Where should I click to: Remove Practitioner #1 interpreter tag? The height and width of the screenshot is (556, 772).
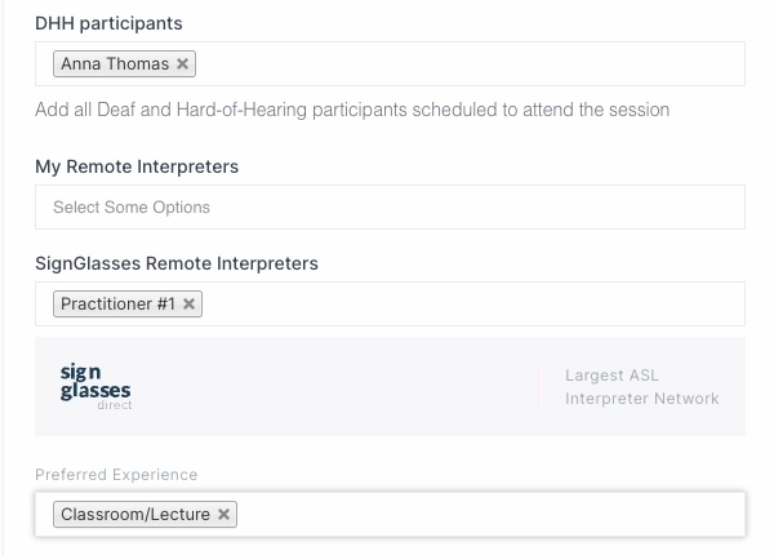coord(189,304)
